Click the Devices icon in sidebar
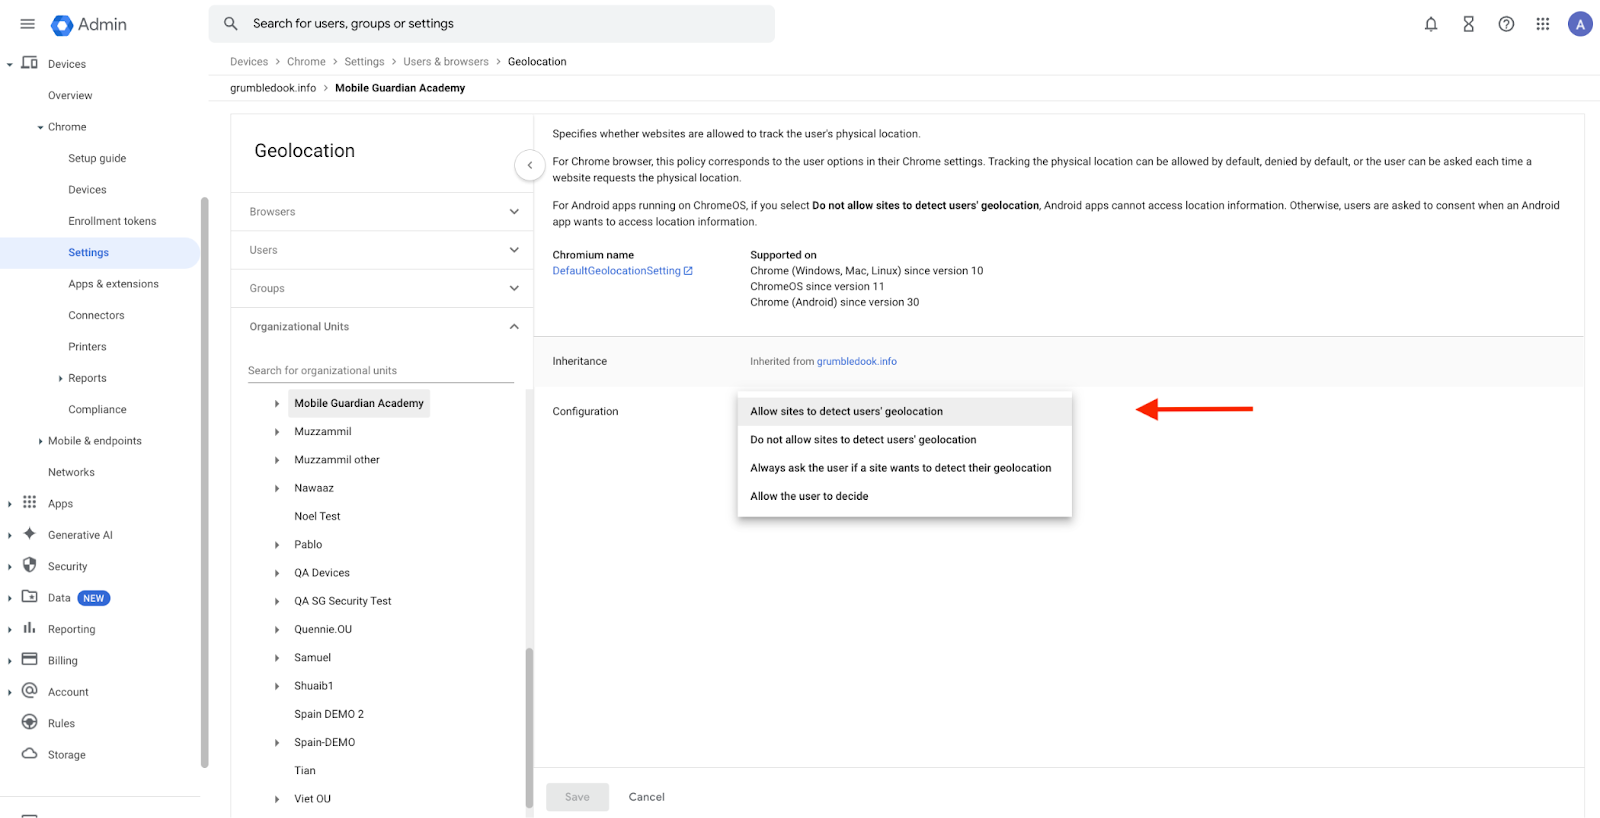The width and height of the screenshot is (1600, 818). [x=30, y=63]
